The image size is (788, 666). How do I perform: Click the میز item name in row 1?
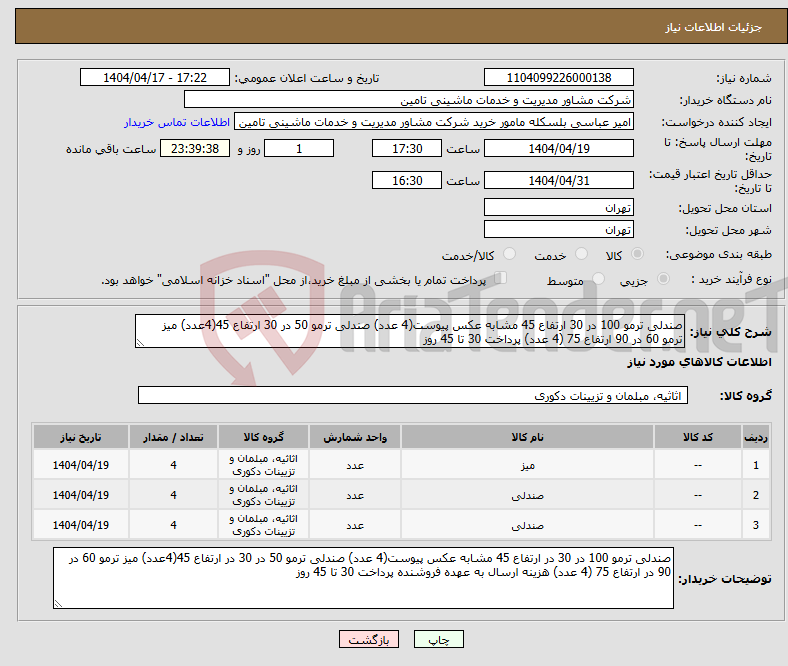[527, 465]
